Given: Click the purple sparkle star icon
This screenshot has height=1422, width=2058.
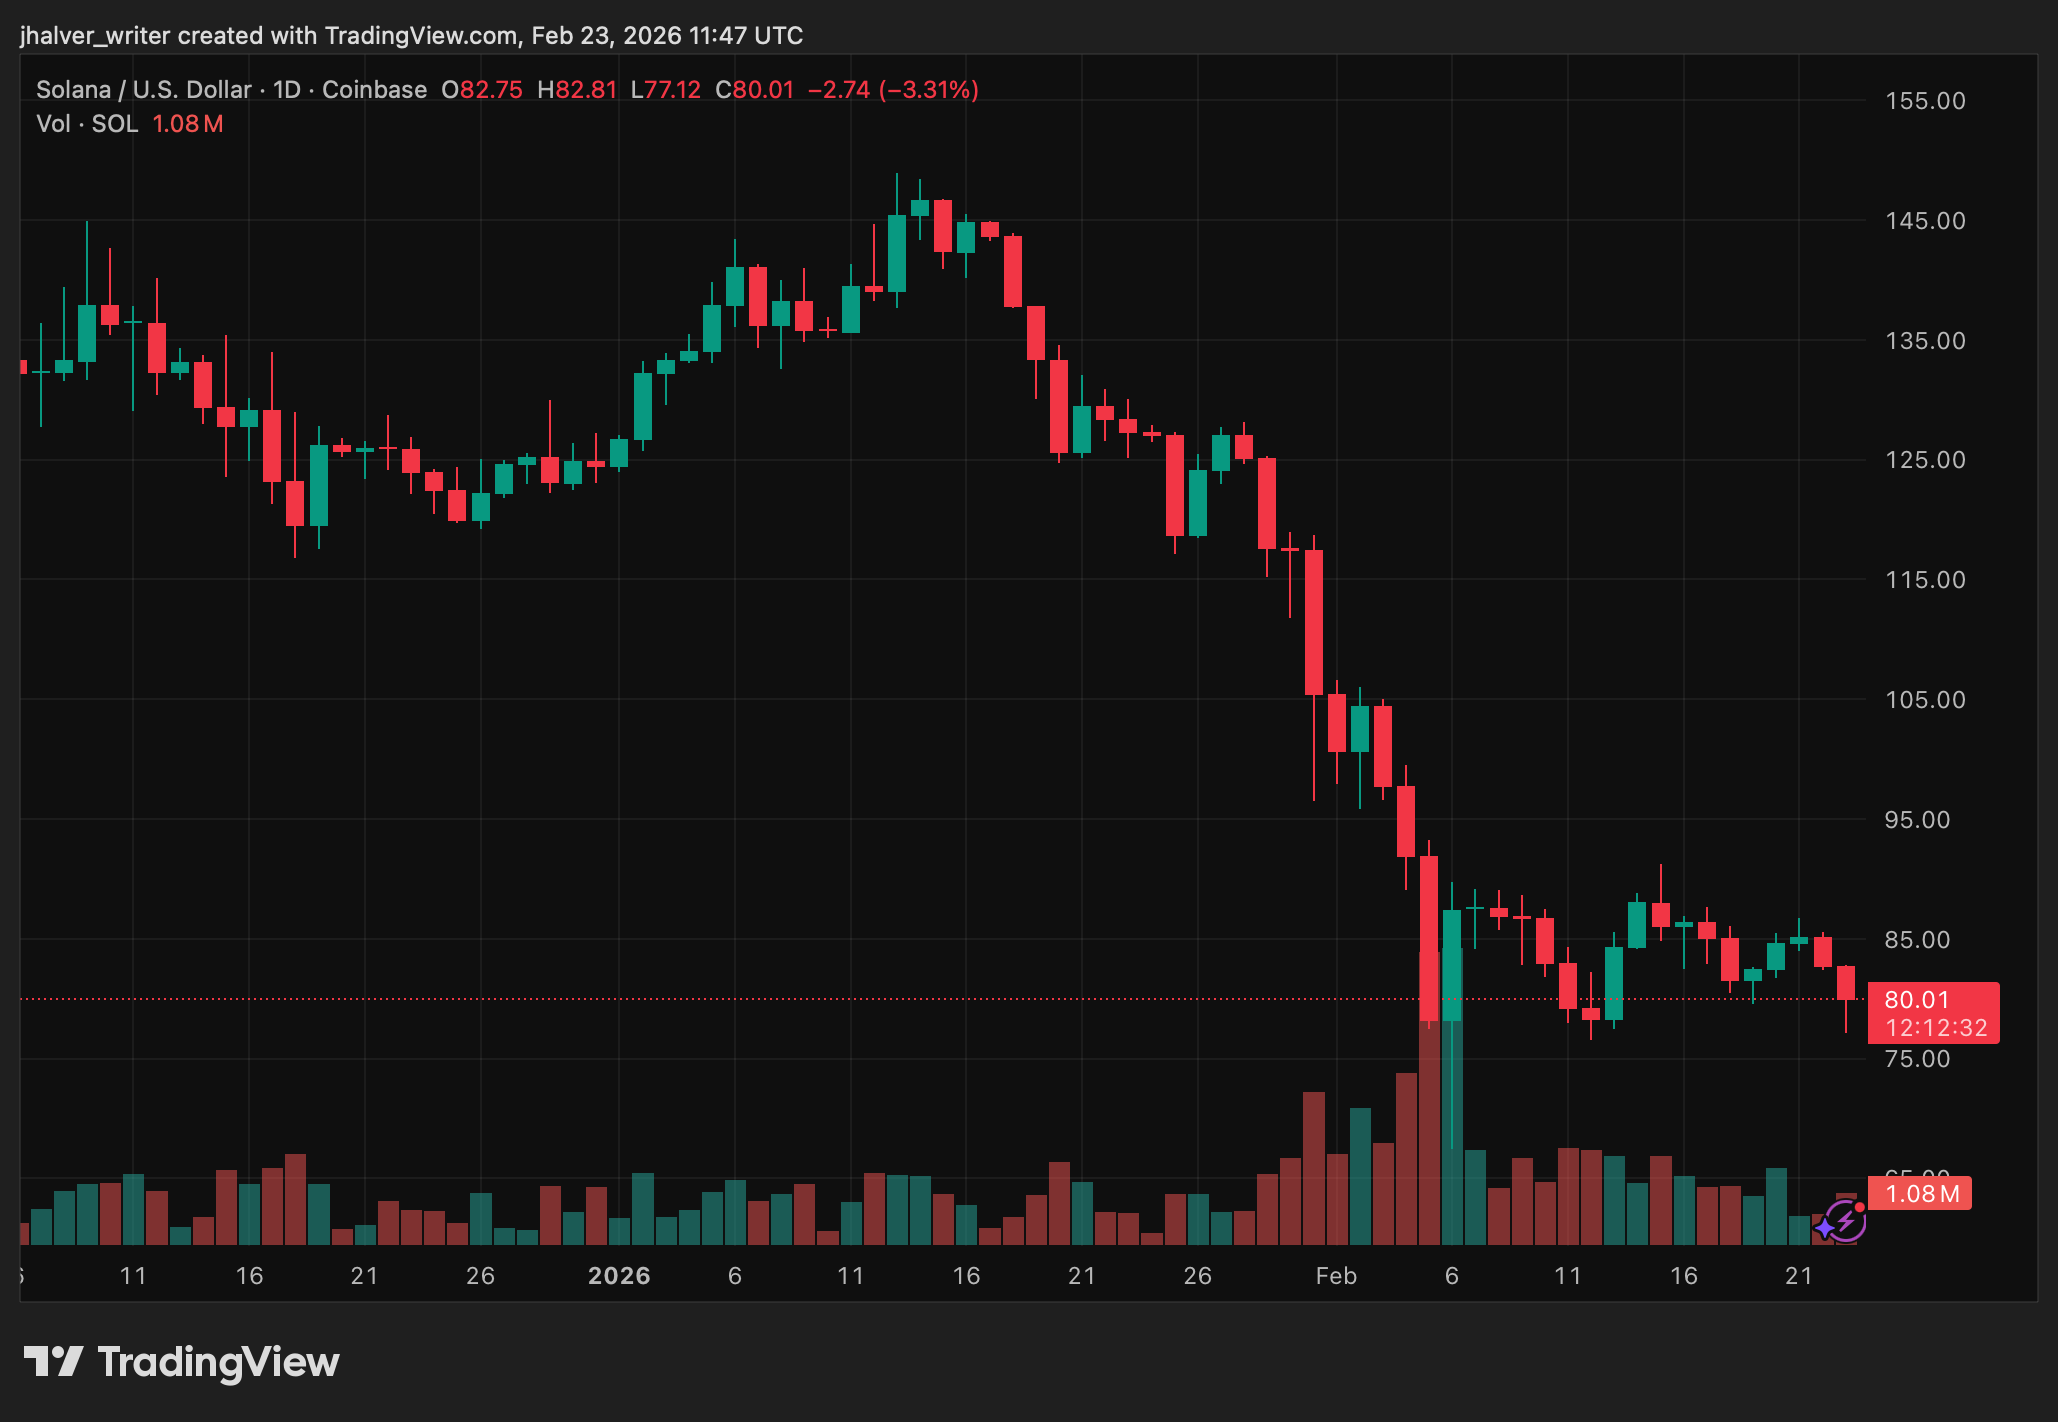Looking at the screenshot, I should [x=1825, y=1228].
